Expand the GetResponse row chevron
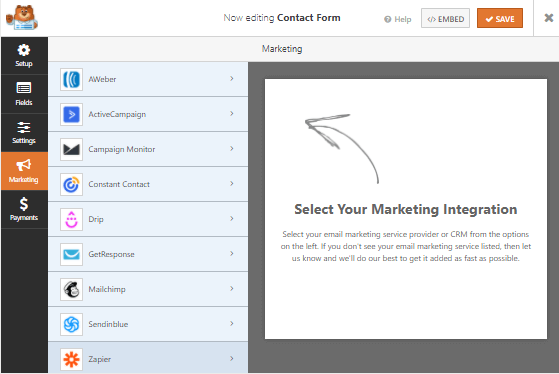The width and height of the screenshot is (559, 374). [x=232, y=253]
